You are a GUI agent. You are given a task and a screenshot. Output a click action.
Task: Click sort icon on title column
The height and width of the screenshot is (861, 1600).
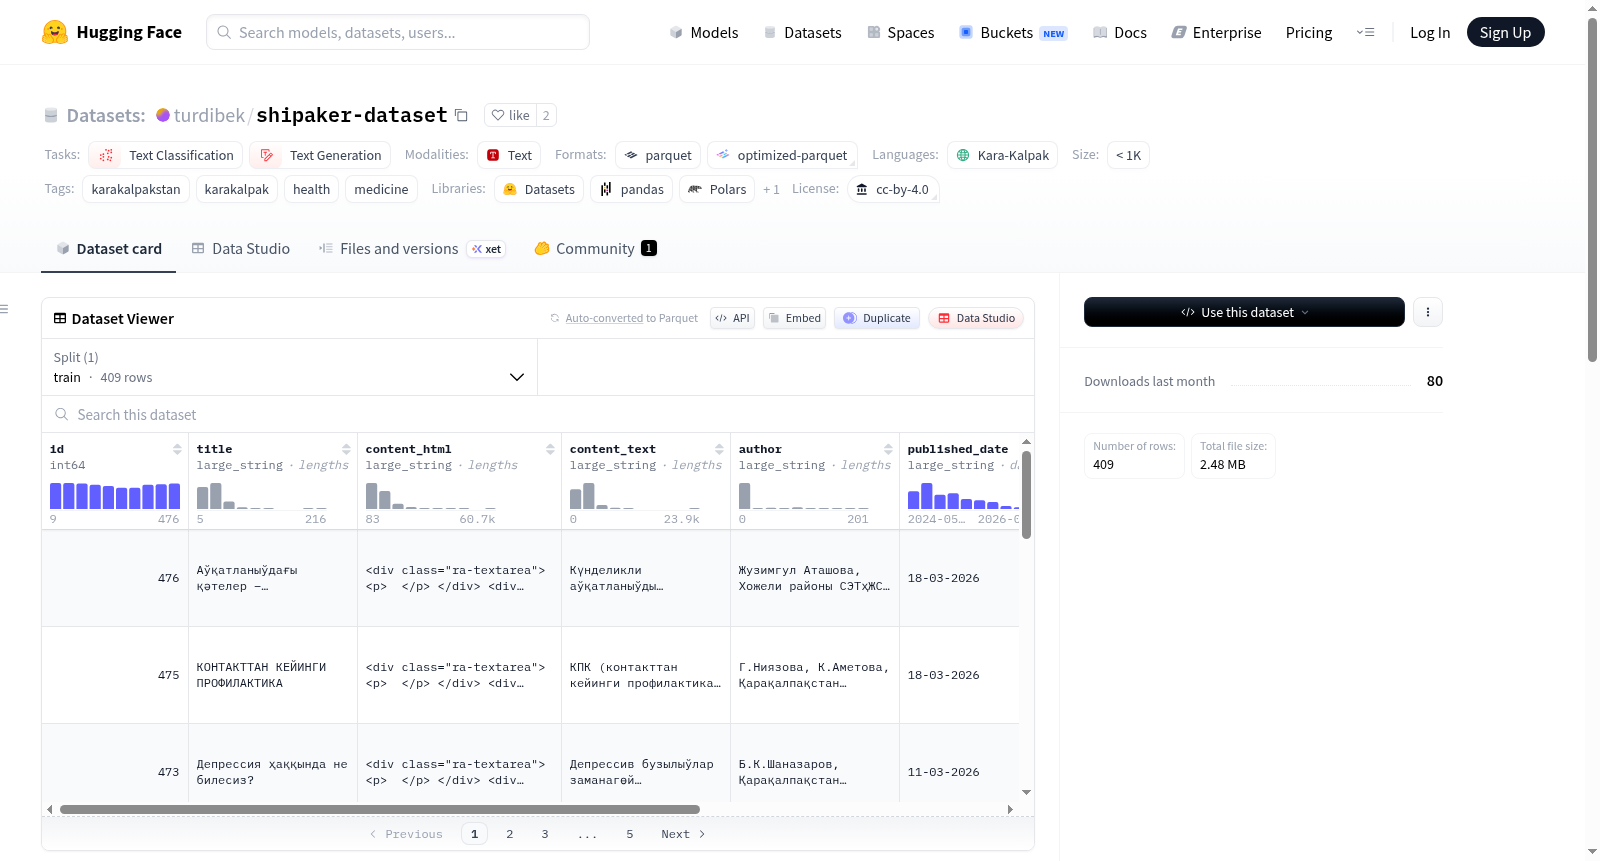(346, 449)
